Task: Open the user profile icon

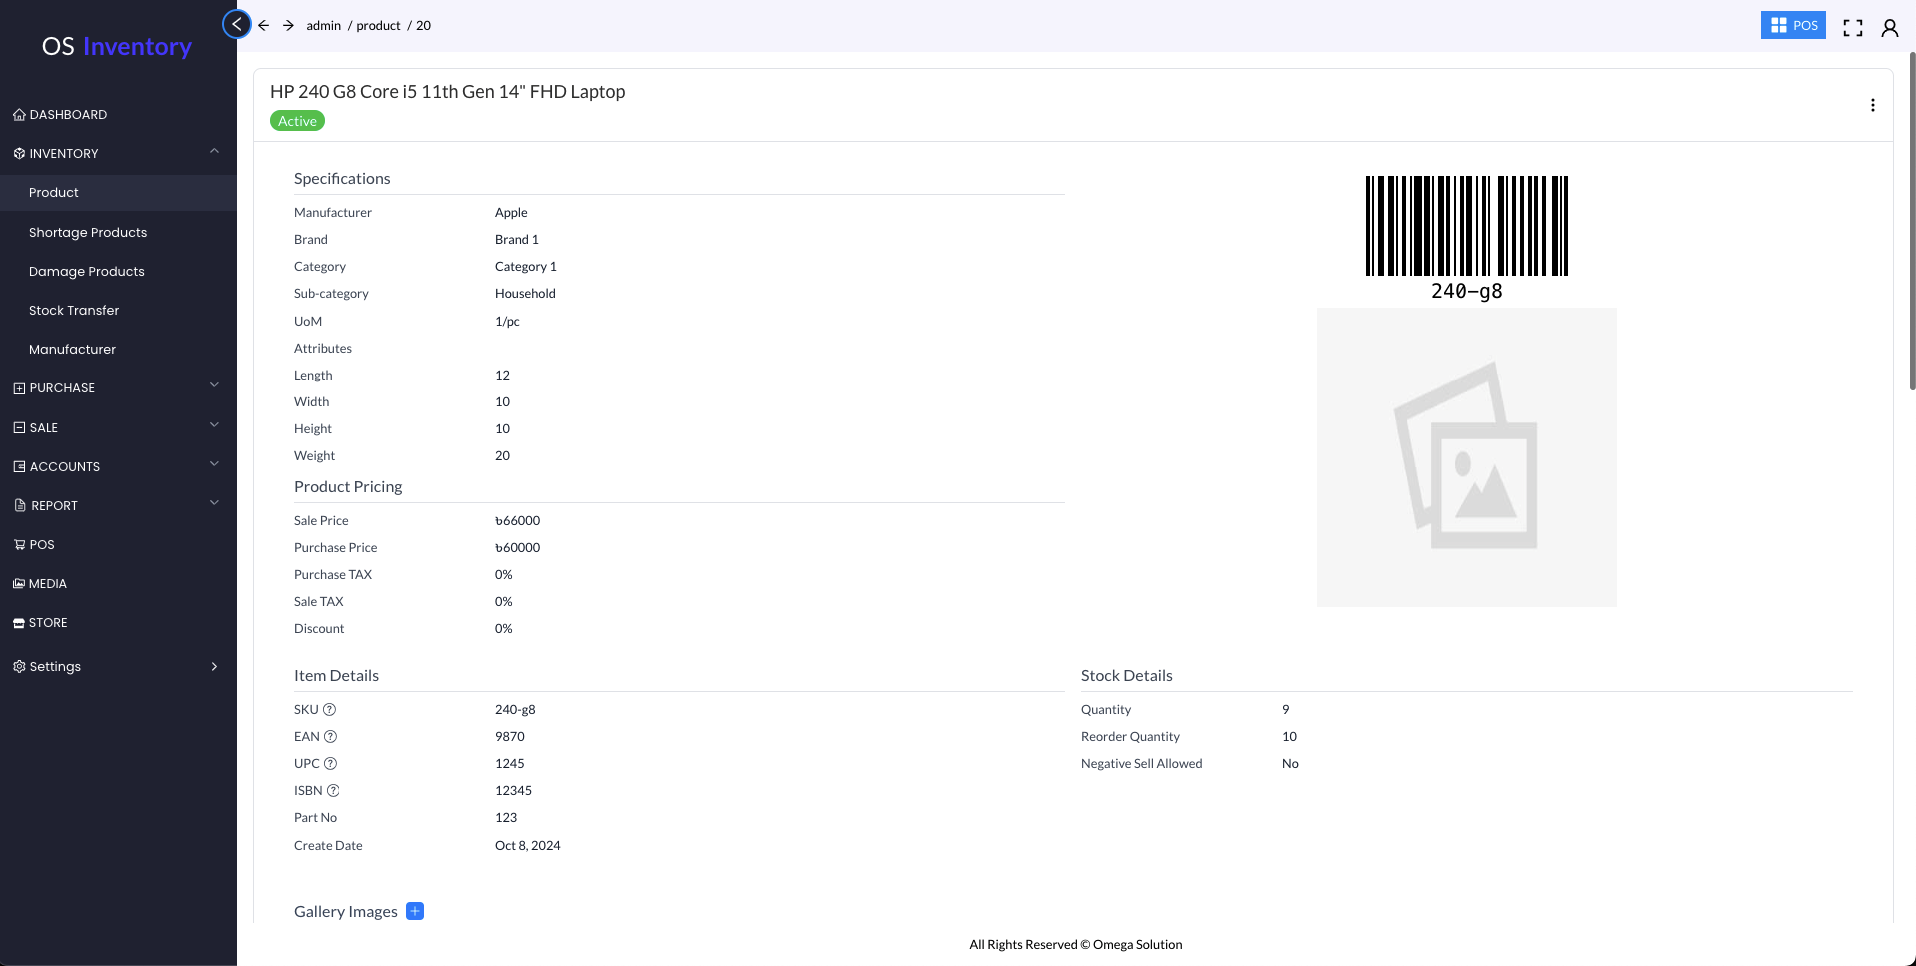Action: click(1889, 28)
